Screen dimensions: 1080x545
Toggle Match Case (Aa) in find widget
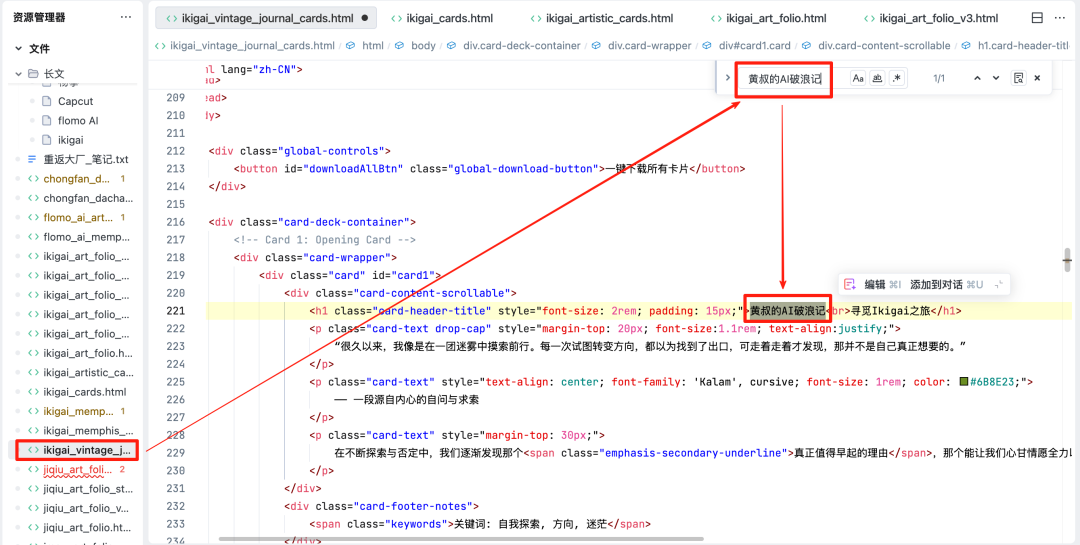click(858, 79)
